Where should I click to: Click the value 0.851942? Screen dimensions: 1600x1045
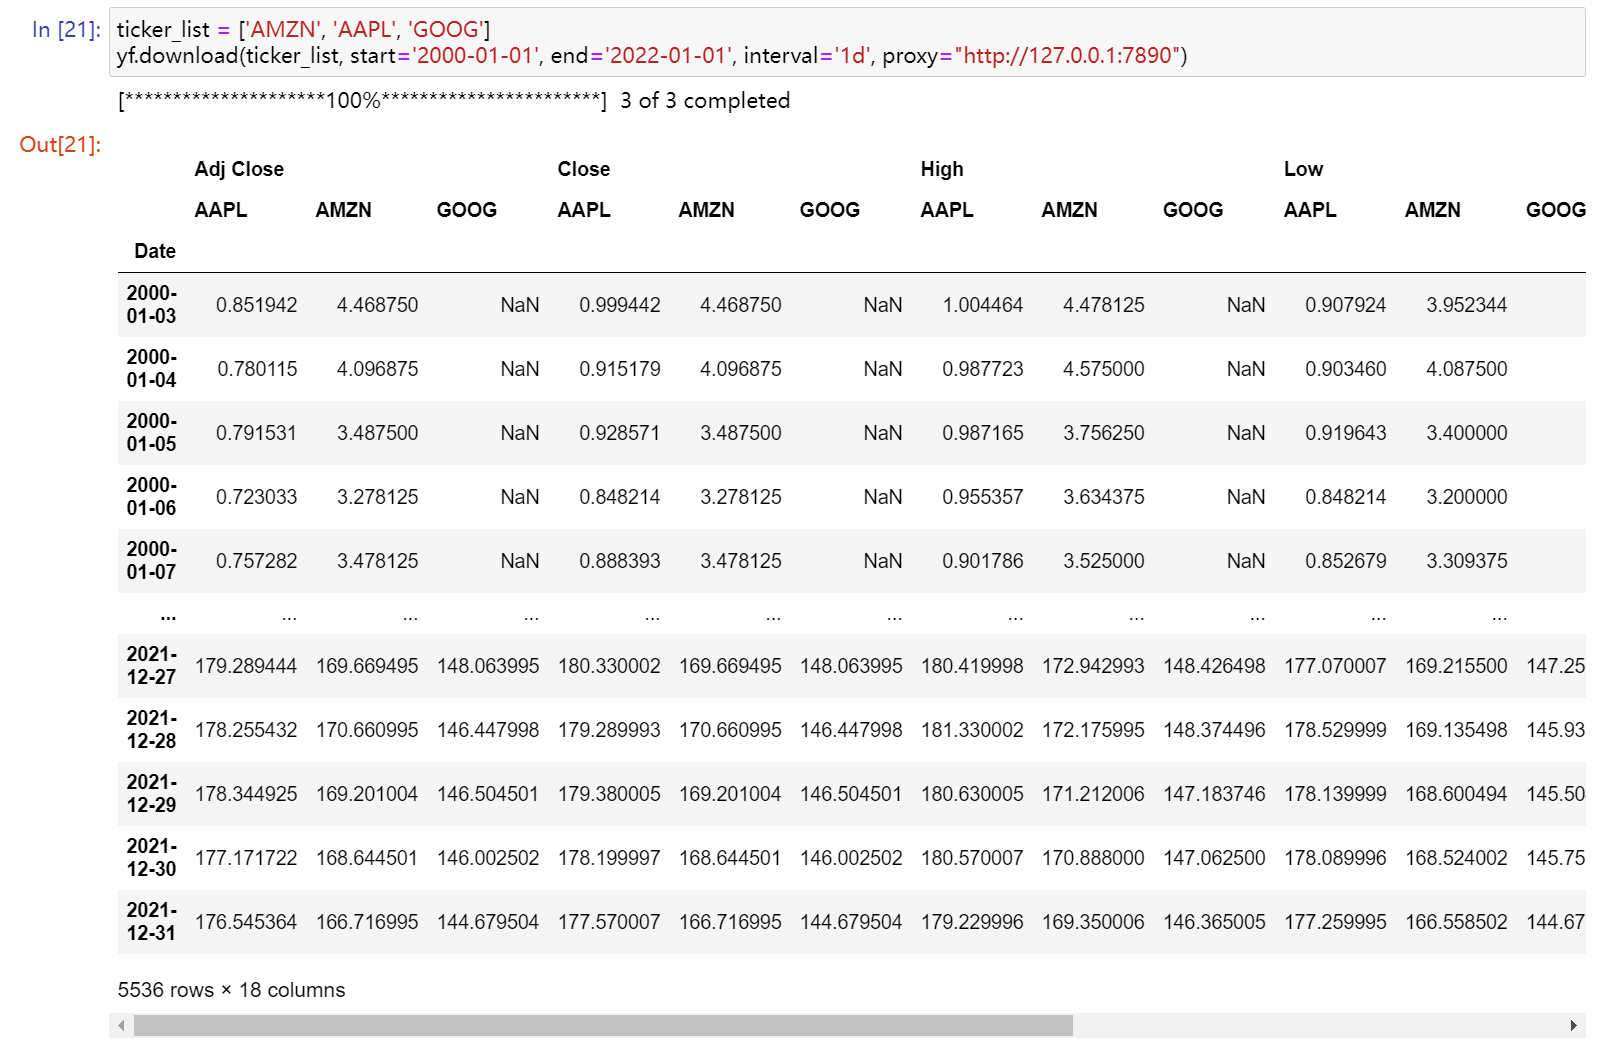click(x=256, y=305)
